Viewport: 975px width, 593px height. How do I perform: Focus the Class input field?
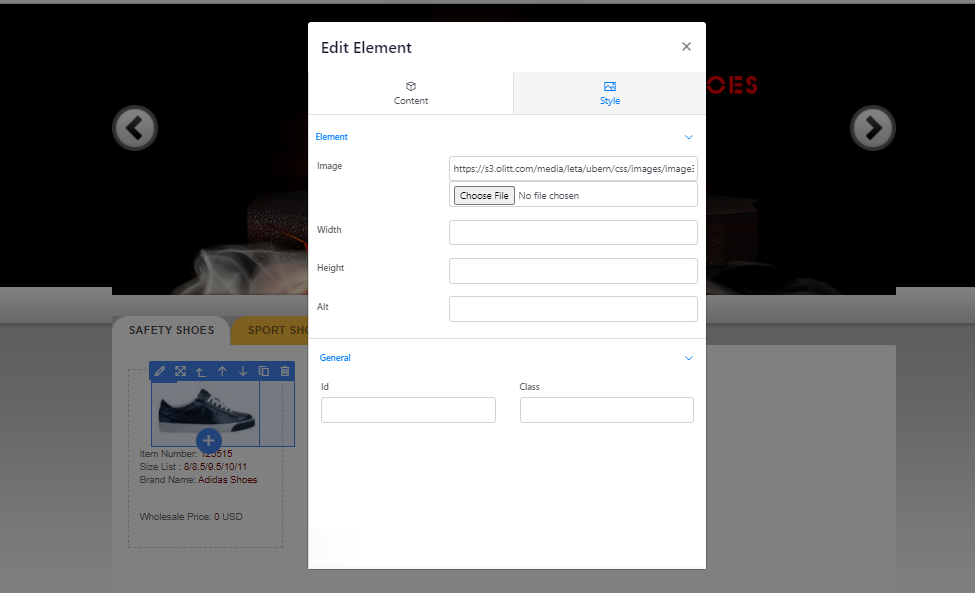pyautogui.click(x=607, y=410)
